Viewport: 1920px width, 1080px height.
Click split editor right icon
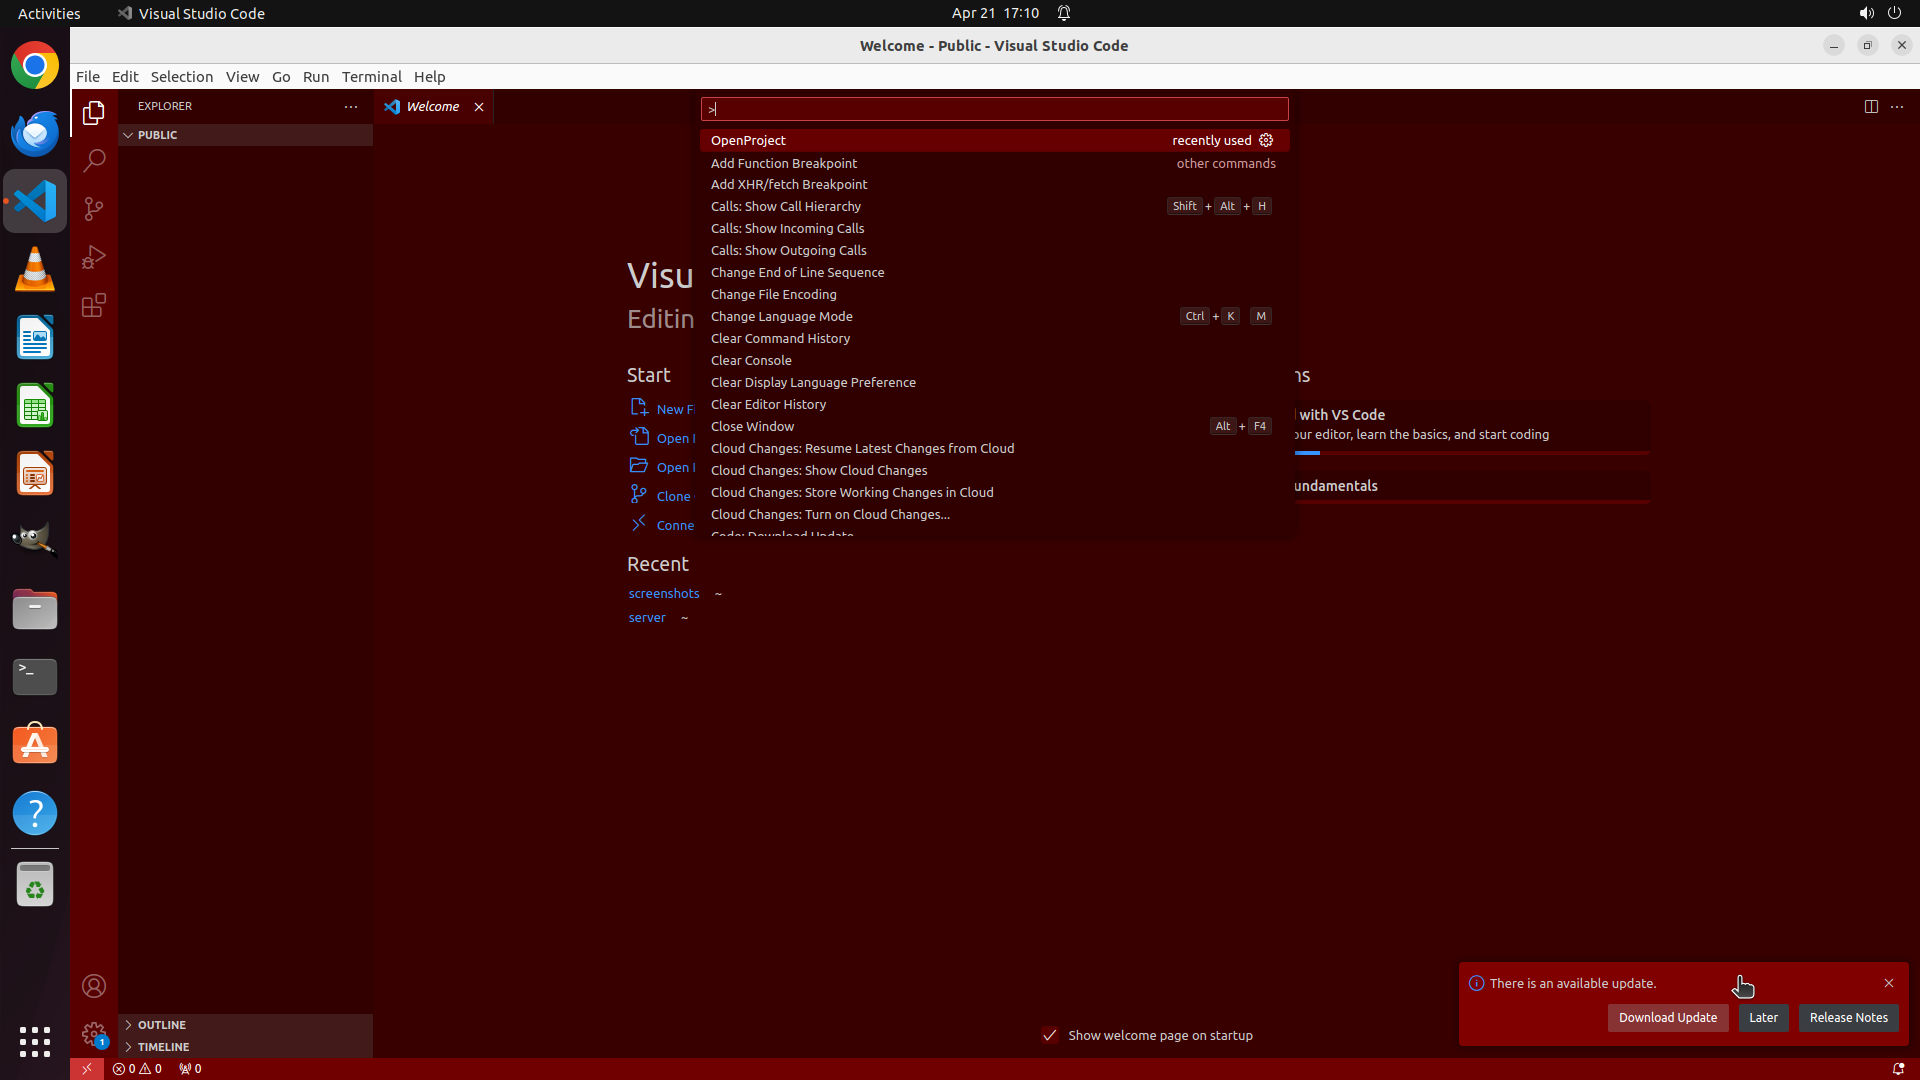point(1870,106)
